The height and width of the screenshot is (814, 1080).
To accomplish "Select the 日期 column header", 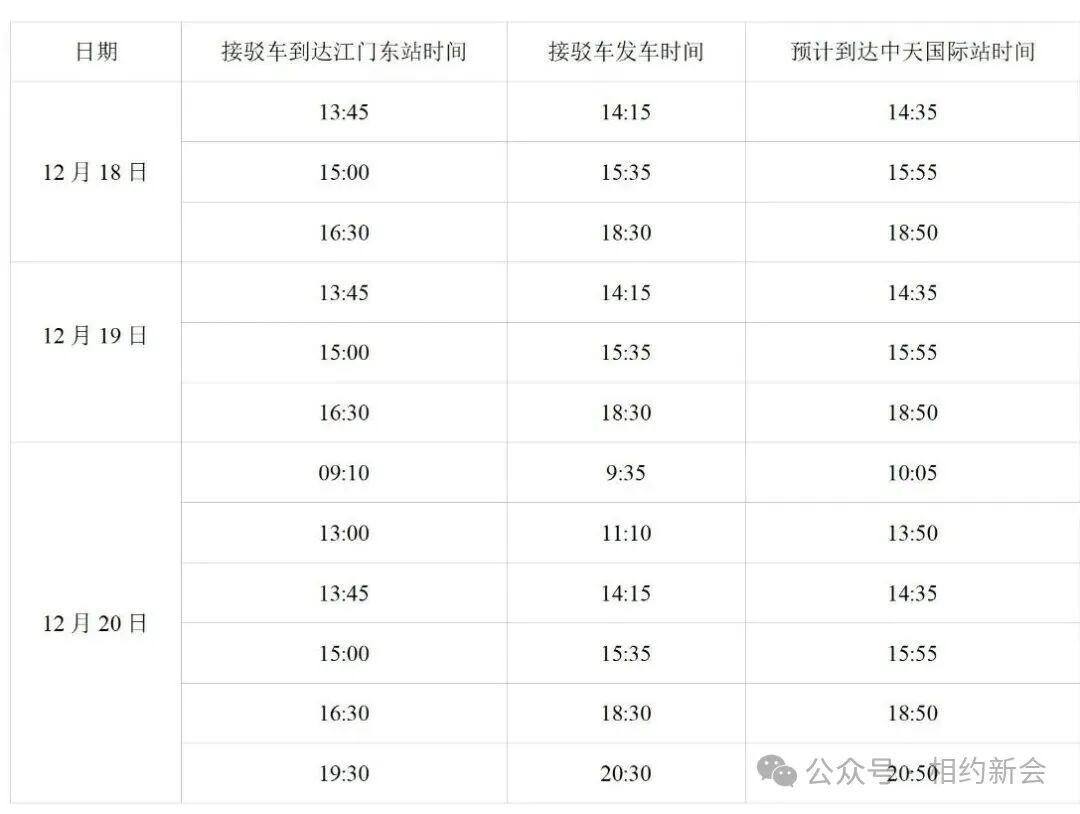I will 96,52.
